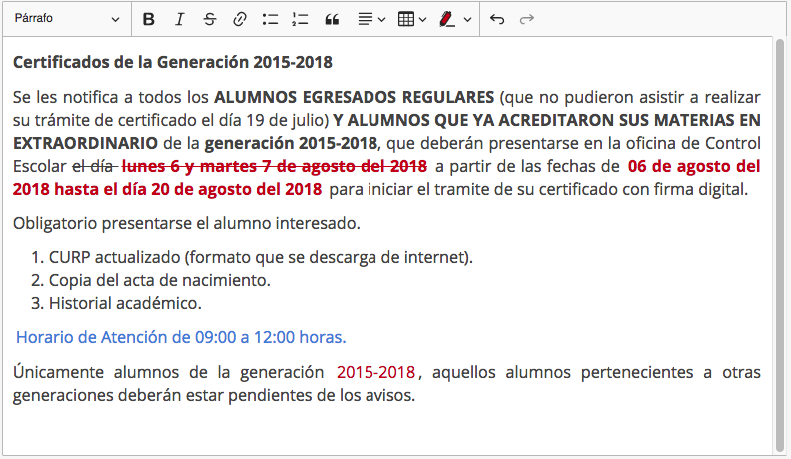This screenshot has width=791, height=459.
Task: Undo the last edit
Action: (498, 19)
